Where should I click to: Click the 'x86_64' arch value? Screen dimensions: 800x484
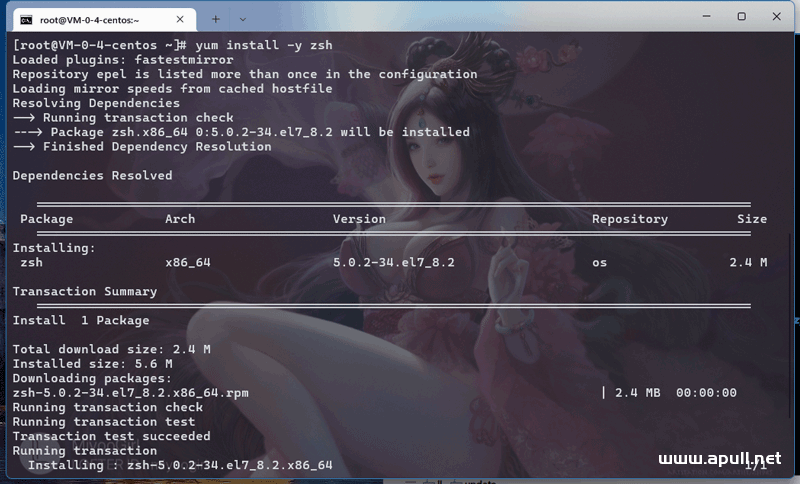click(x=188, y=263)
